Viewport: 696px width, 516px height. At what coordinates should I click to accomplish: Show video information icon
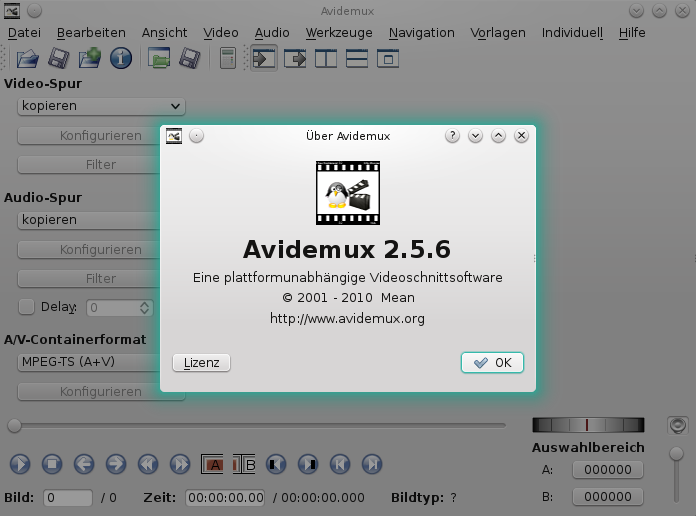click(121, 59)
